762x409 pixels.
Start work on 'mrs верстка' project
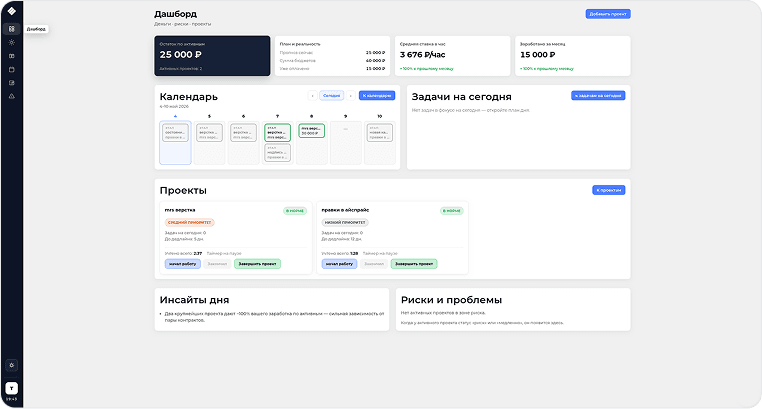(x=183, y=264)
